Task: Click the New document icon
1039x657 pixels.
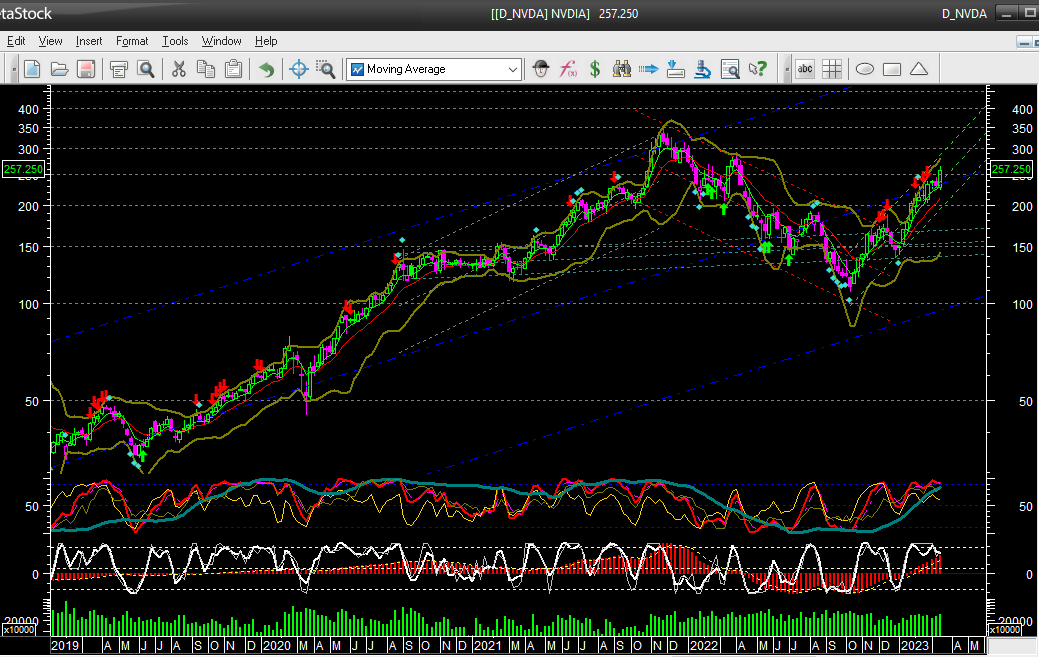Action: click(32, 69)
